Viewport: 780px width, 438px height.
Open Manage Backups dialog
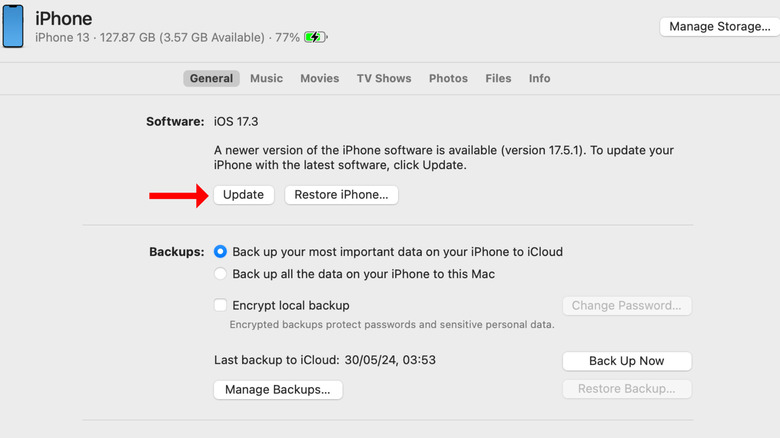tap(278, 389)
